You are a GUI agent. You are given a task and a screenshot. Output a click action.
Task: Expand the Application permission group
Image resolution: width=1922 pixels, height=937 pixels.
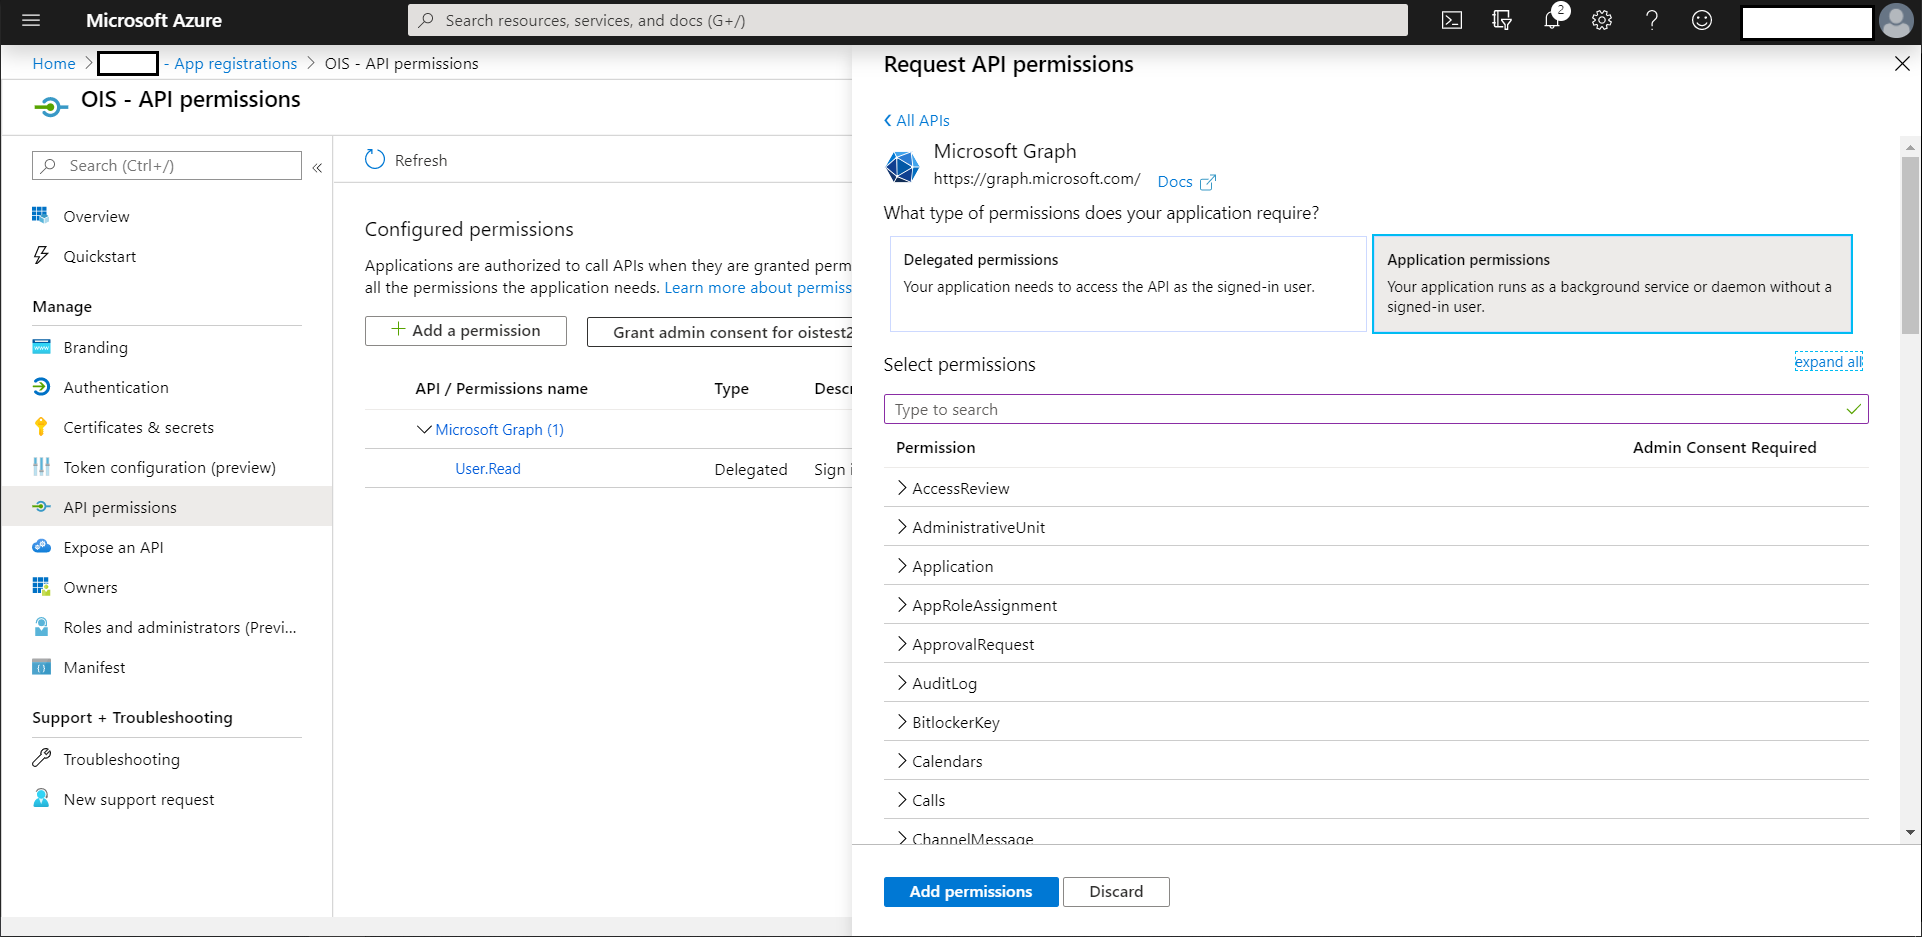pos(902,566)
